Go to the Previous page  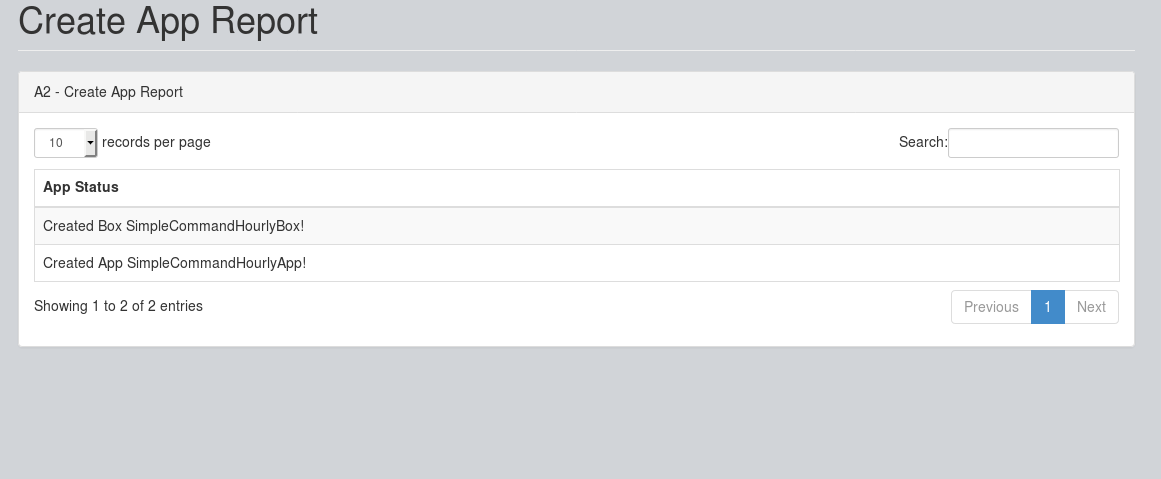click(990, 307)
